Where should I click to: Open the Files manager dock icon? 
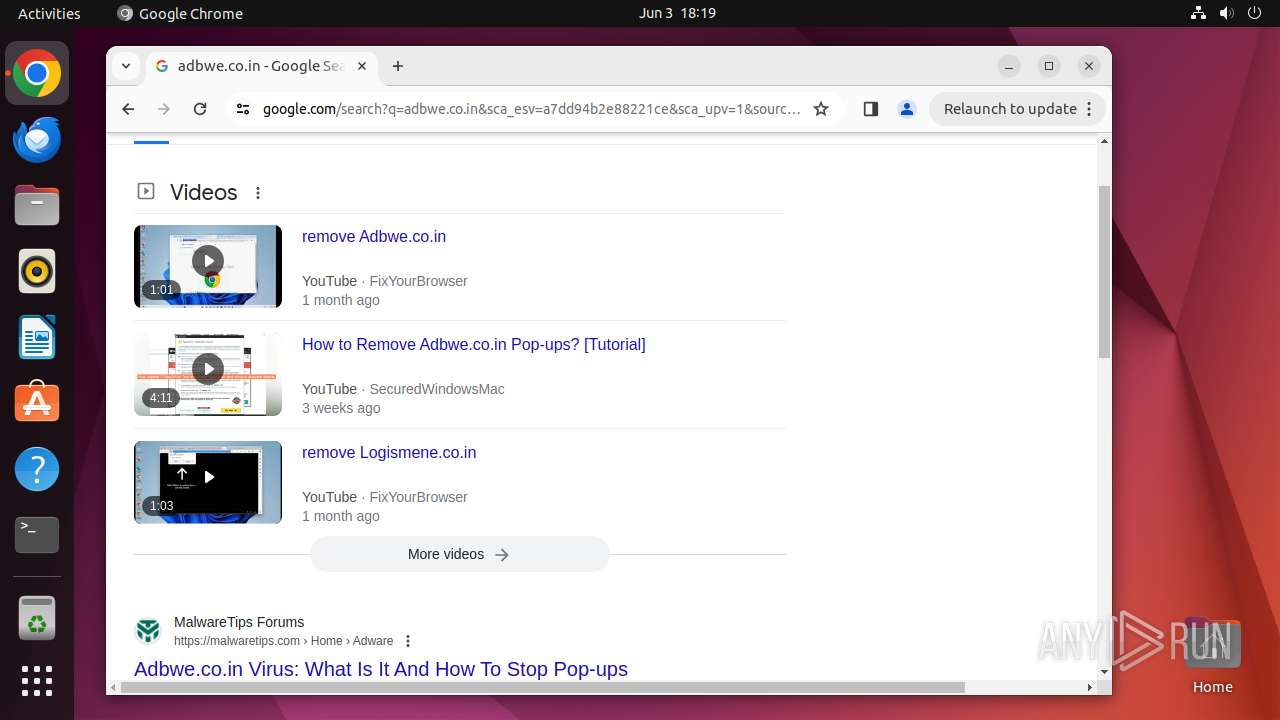37,206
